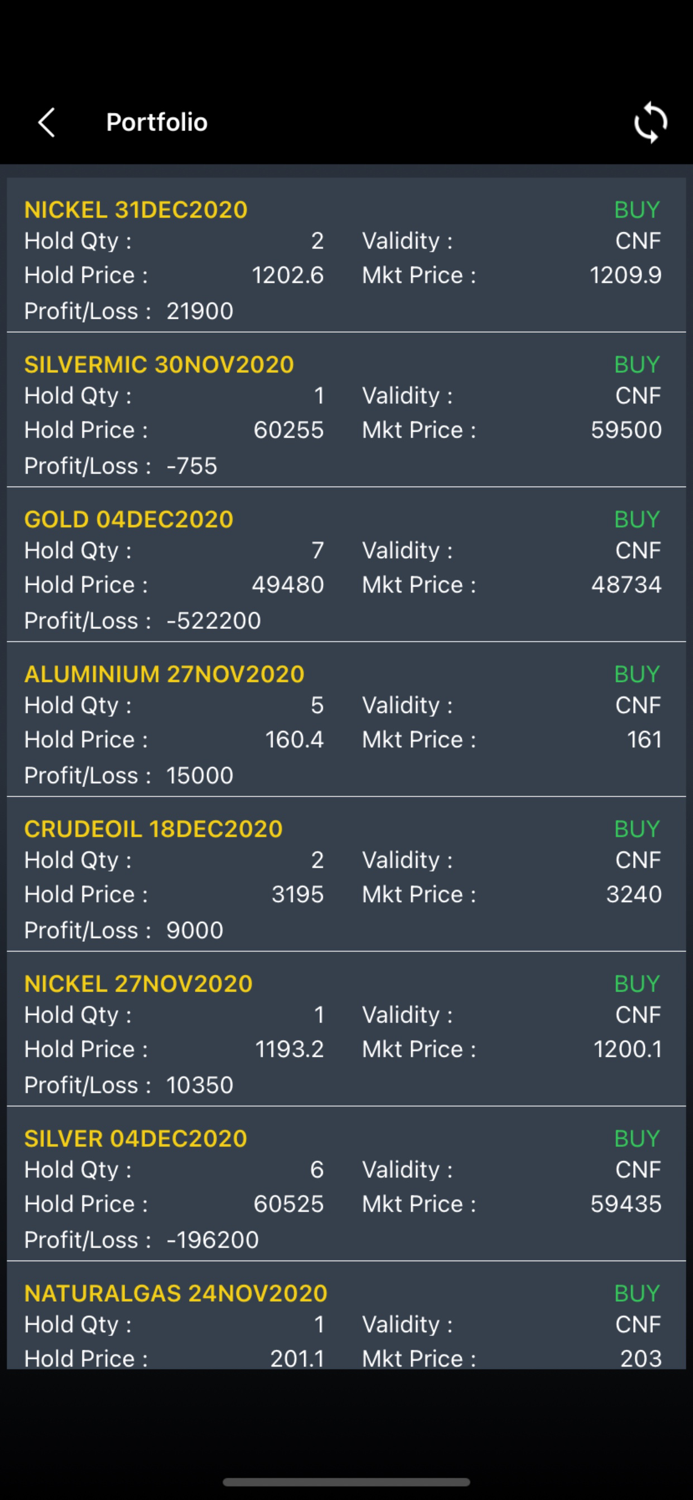Tap the ALUMINIUM 27NOV2020 holding row
This screenshot has height=1500, width=693.
164,674
